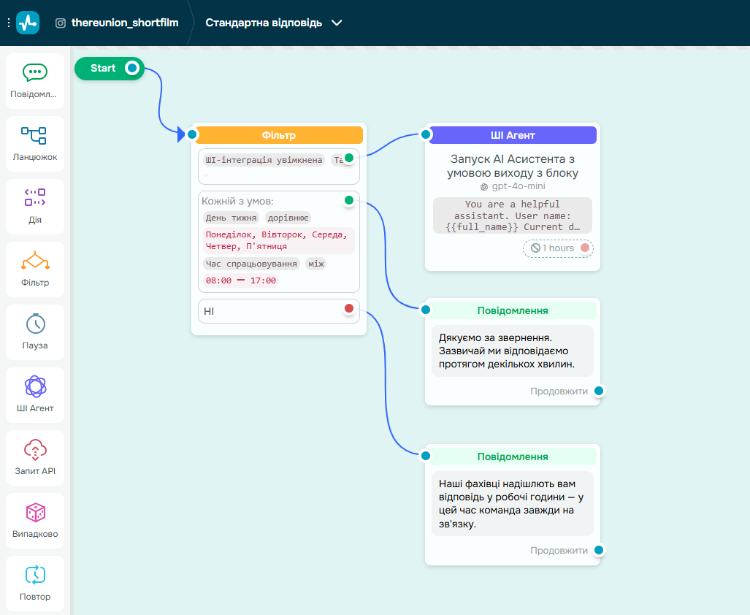This screenshot has height=615, width=750.
Task: Click the Start node output connector
Action: click(132, 68)
